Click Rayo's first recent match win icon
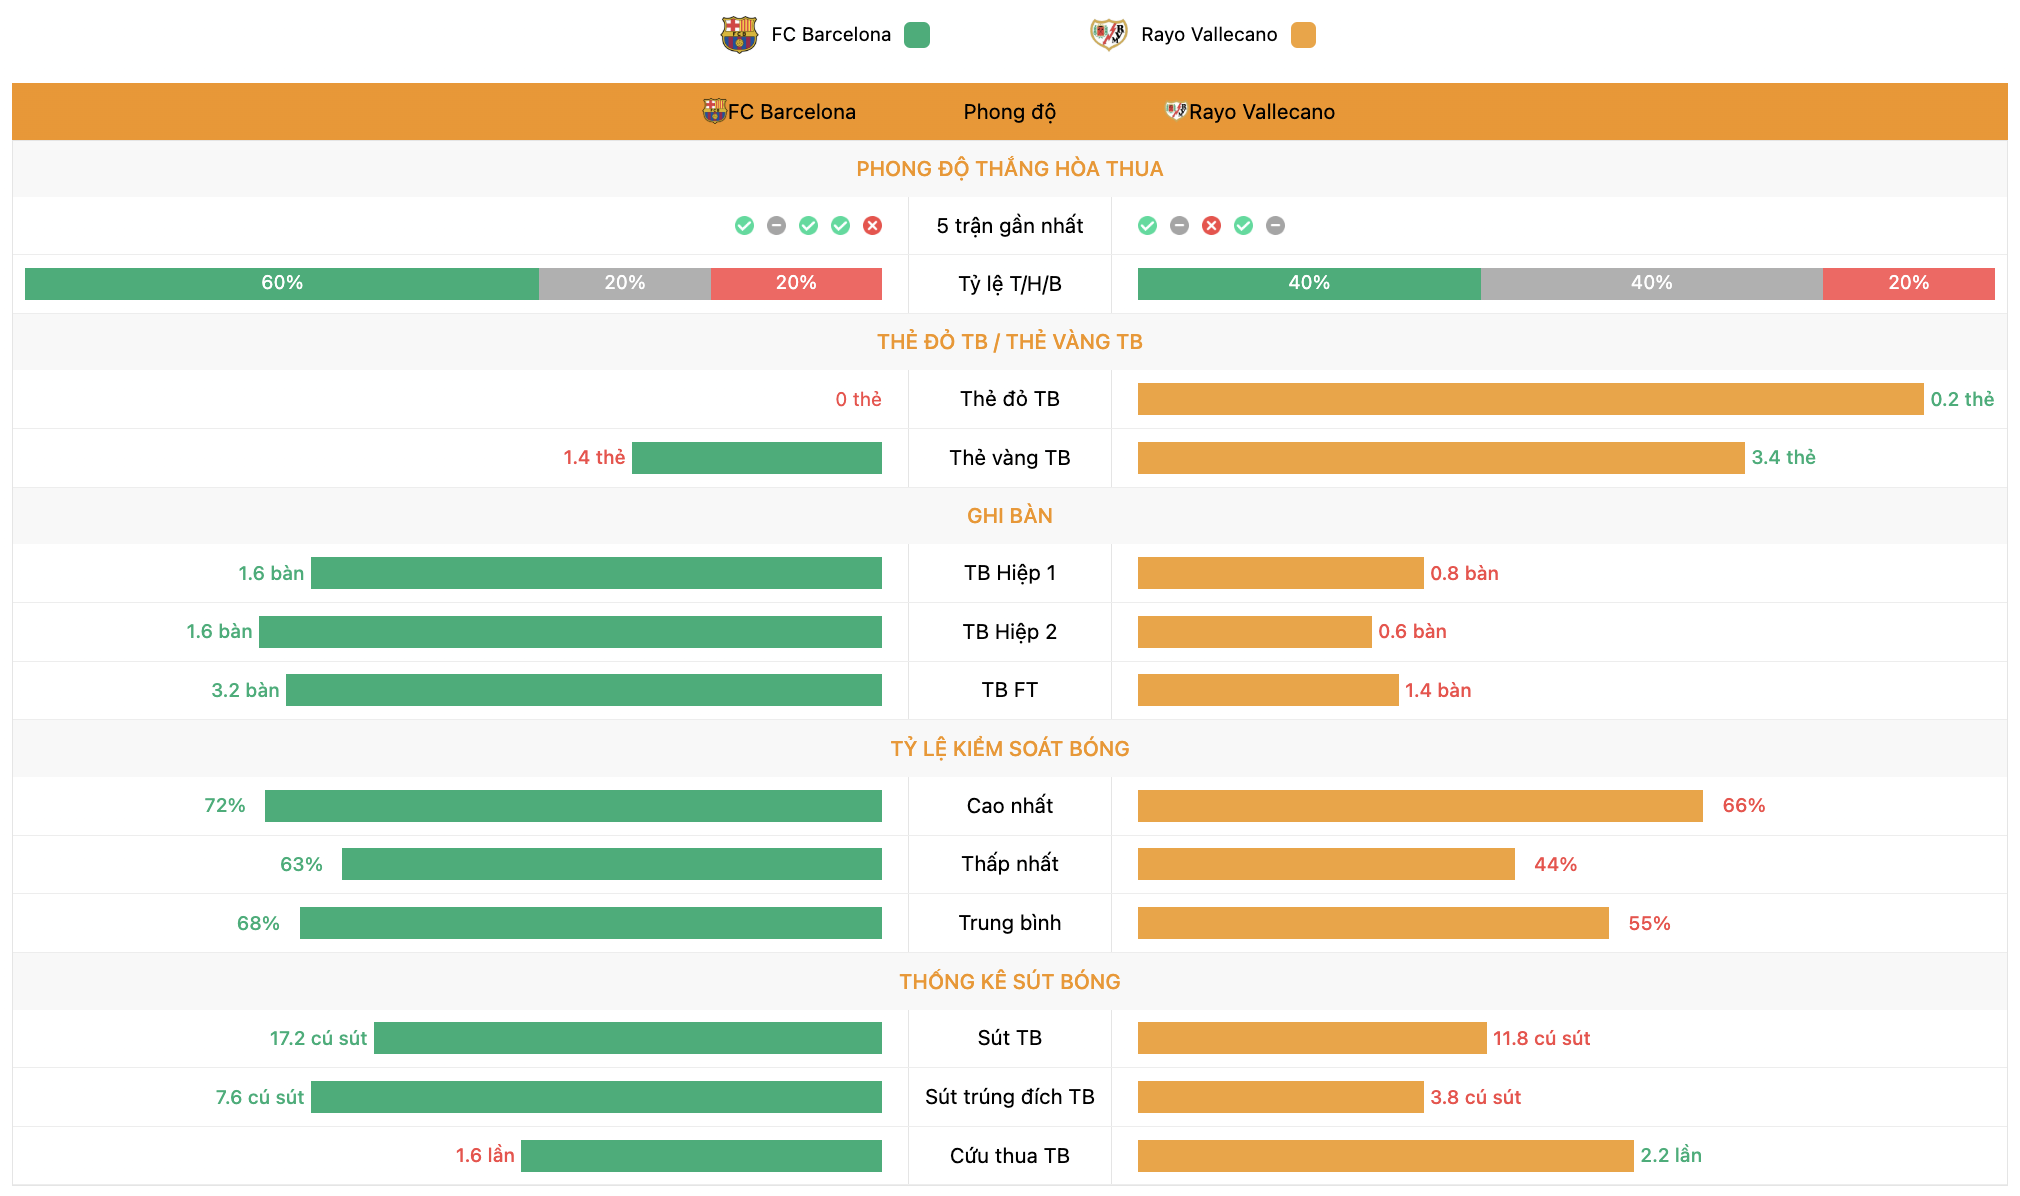Screen dimensions: 2020x1196 [x=1148, y=226]
